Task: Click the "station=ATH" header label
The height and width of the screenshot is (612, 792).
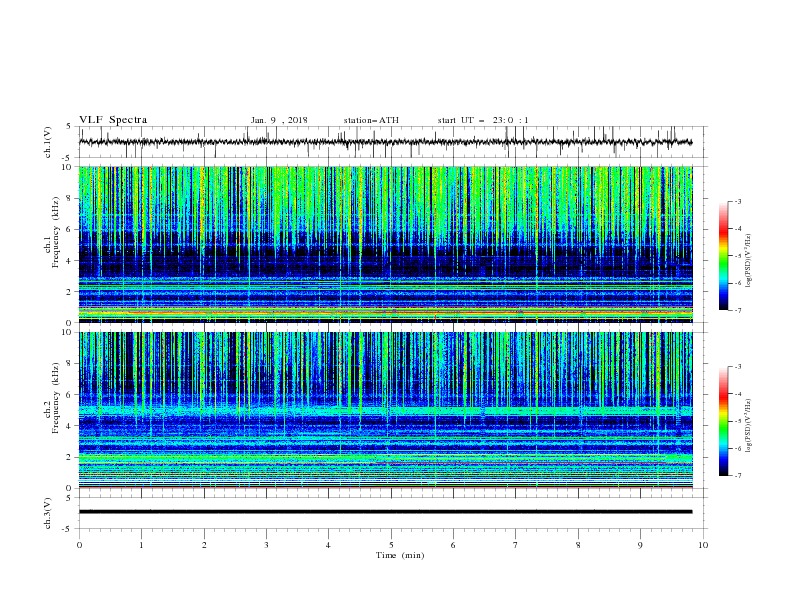Action: click(371, 120)
